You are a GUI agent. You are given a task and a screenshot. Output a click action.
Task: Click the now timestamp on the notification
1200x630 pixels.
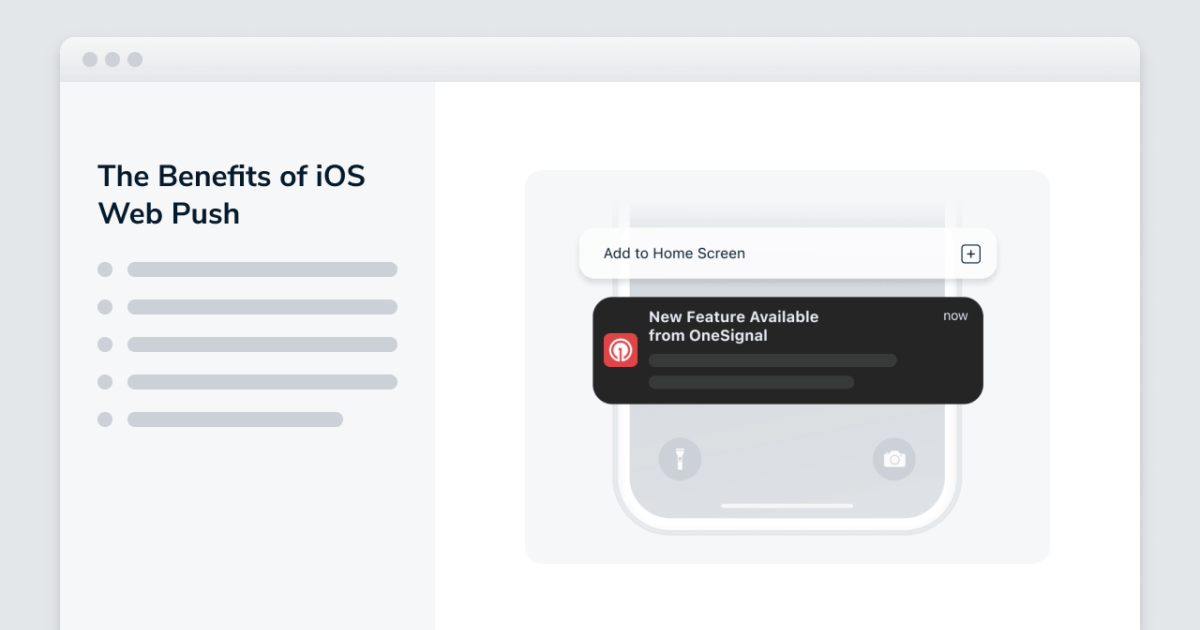point(955,315)
